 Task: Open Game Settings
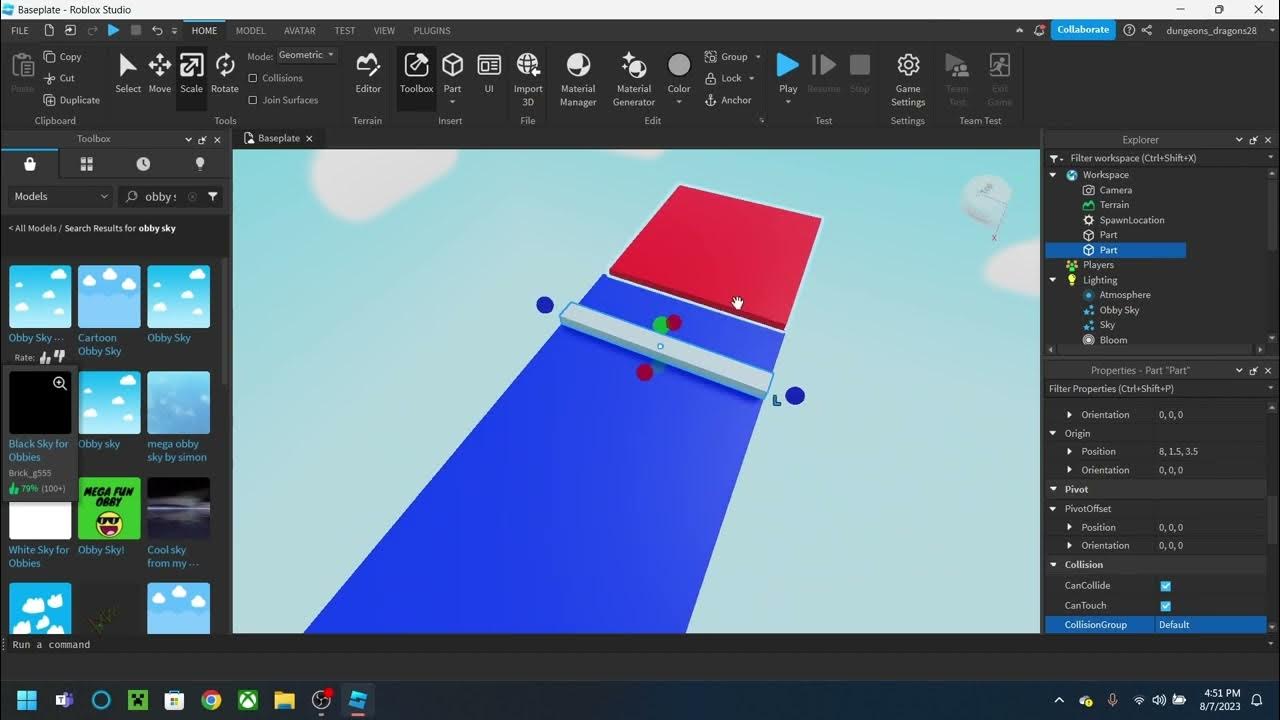pos(908,78)
